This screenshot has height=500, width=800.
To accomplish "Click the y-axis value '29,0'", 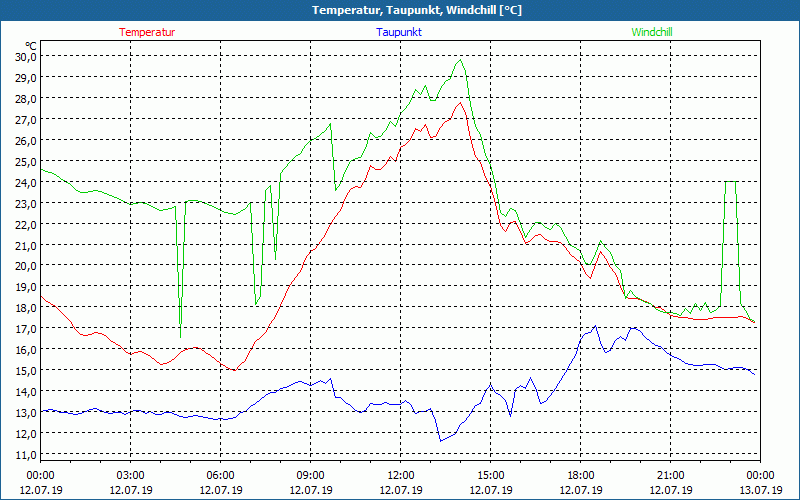I will tap(26, 78).
